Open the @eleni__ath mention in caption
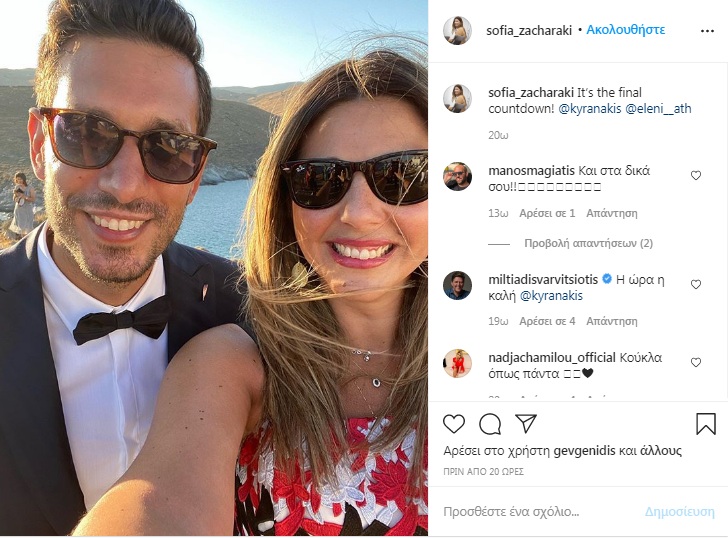This screenshot has width=728, height=538. [x=658, y=109]
